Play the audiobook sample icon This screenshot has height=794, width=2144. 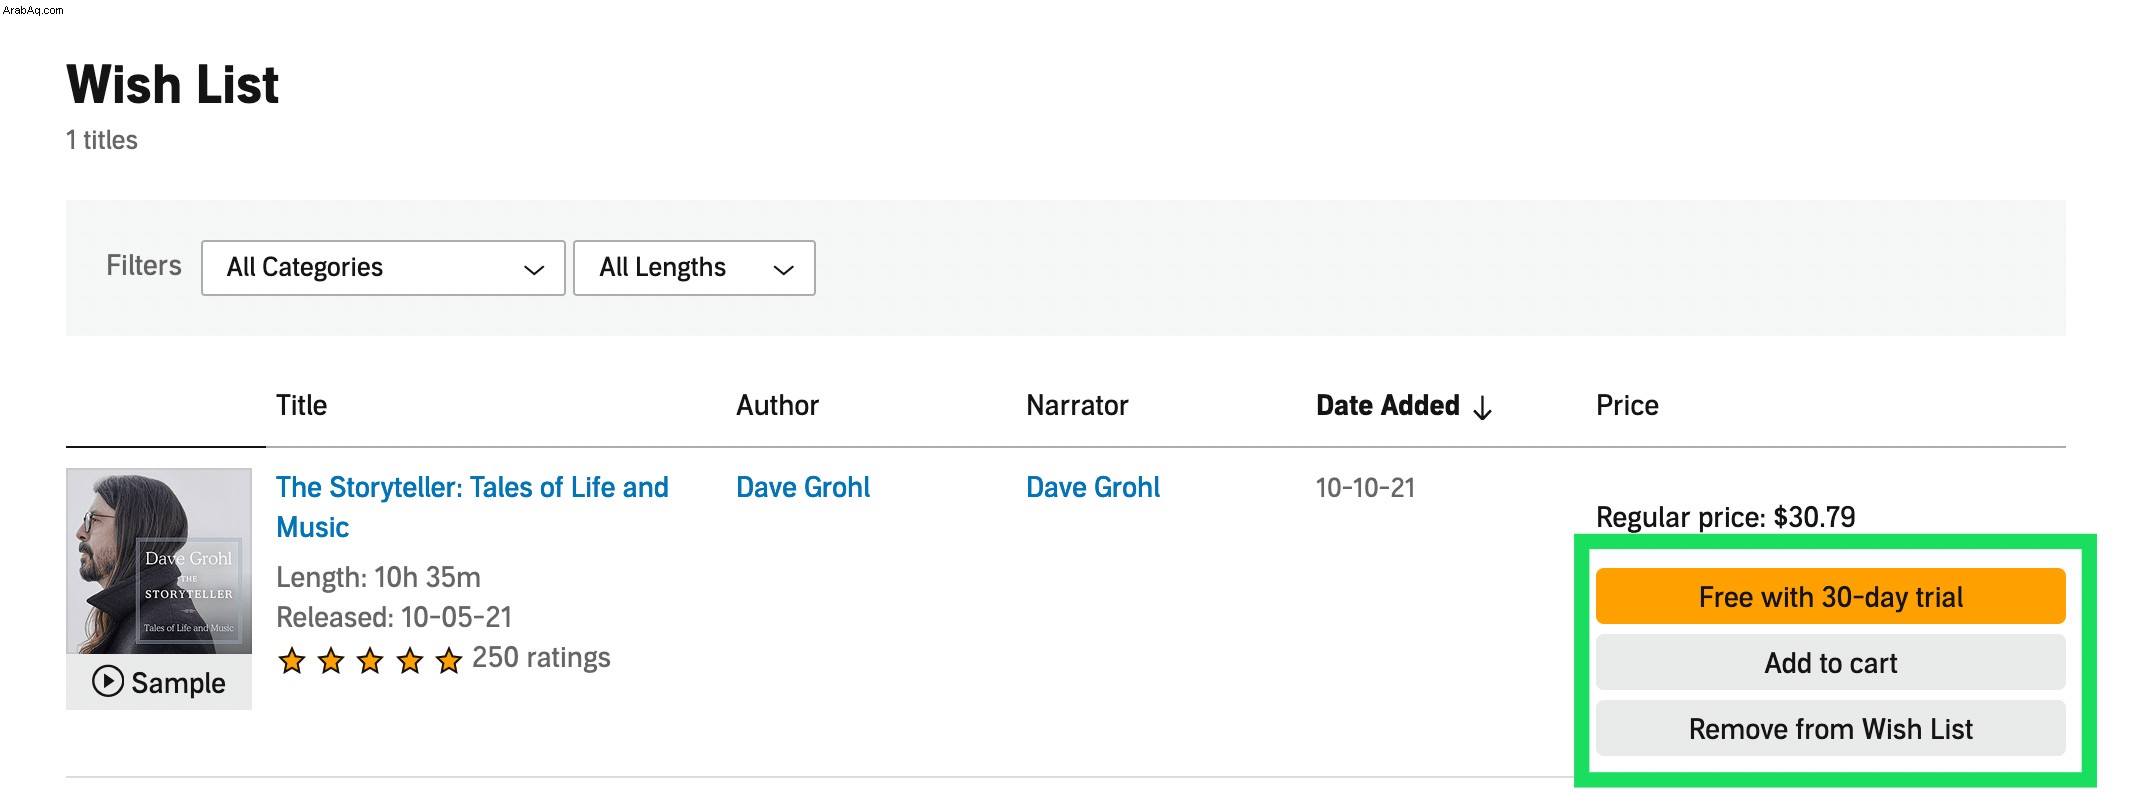pos(108,681)
